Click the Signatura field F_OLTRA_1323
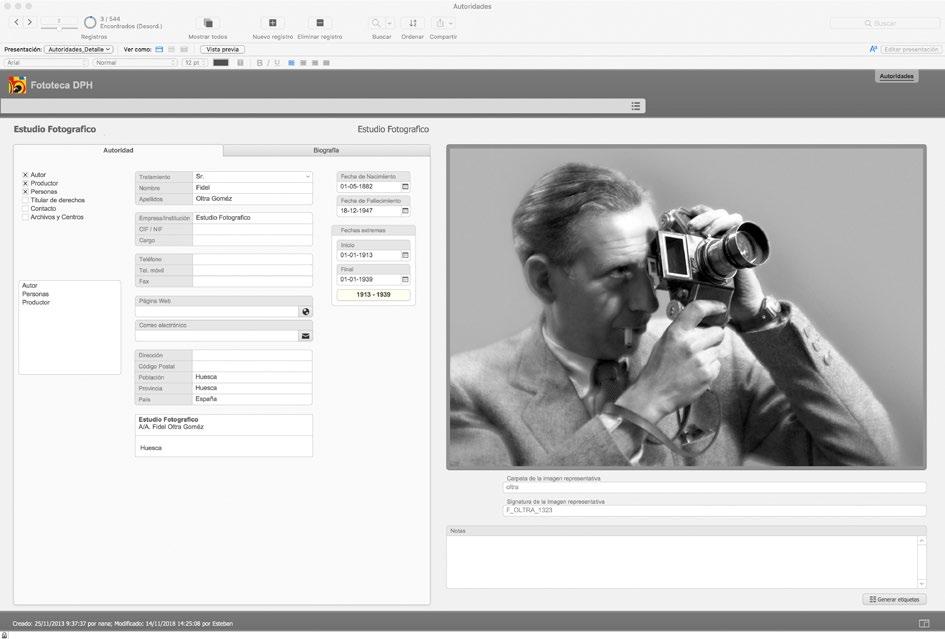Image resolution: width=945 pixels, height=639 pixels. coord(714,510)
